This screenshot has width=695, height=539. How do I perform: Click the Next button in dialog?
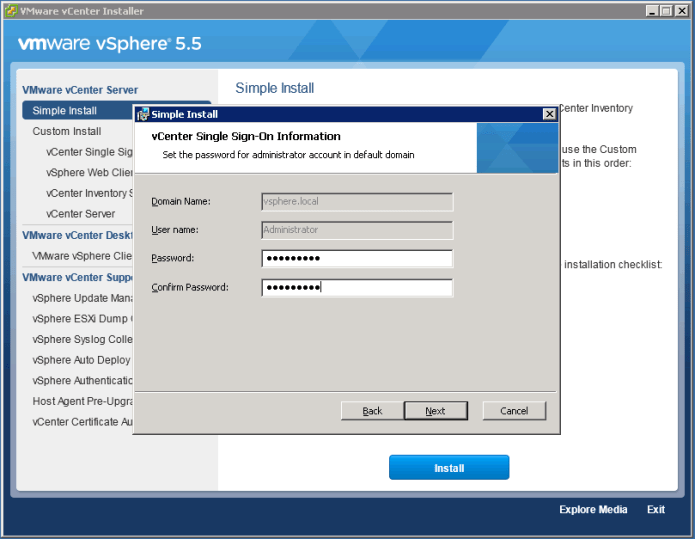[435, 411]
